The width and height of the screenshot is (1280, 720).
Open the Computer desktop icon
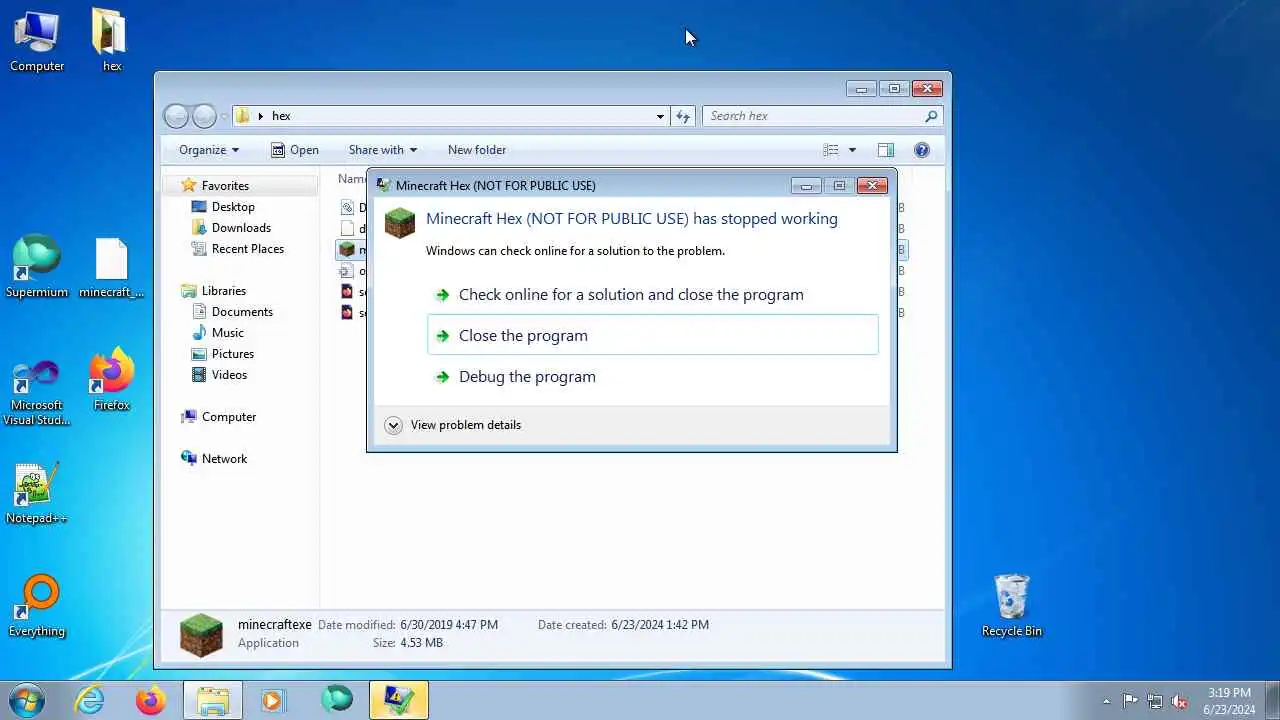click(37, 41)
